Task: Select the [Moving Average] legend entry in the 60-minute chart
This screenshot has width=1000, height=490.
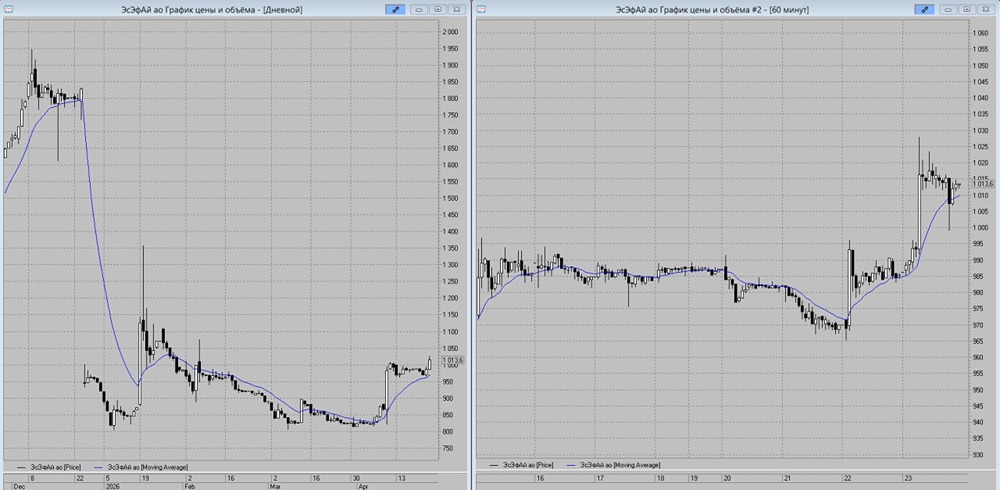Action: point(615,464)
